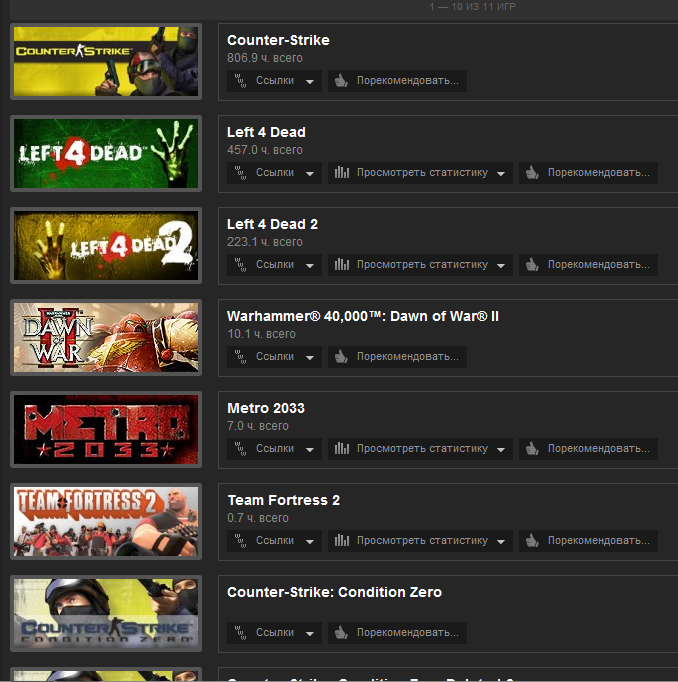Click the thumbs-up icon in the Counter-Strike row
678x682 pixels.
[341, 80]
